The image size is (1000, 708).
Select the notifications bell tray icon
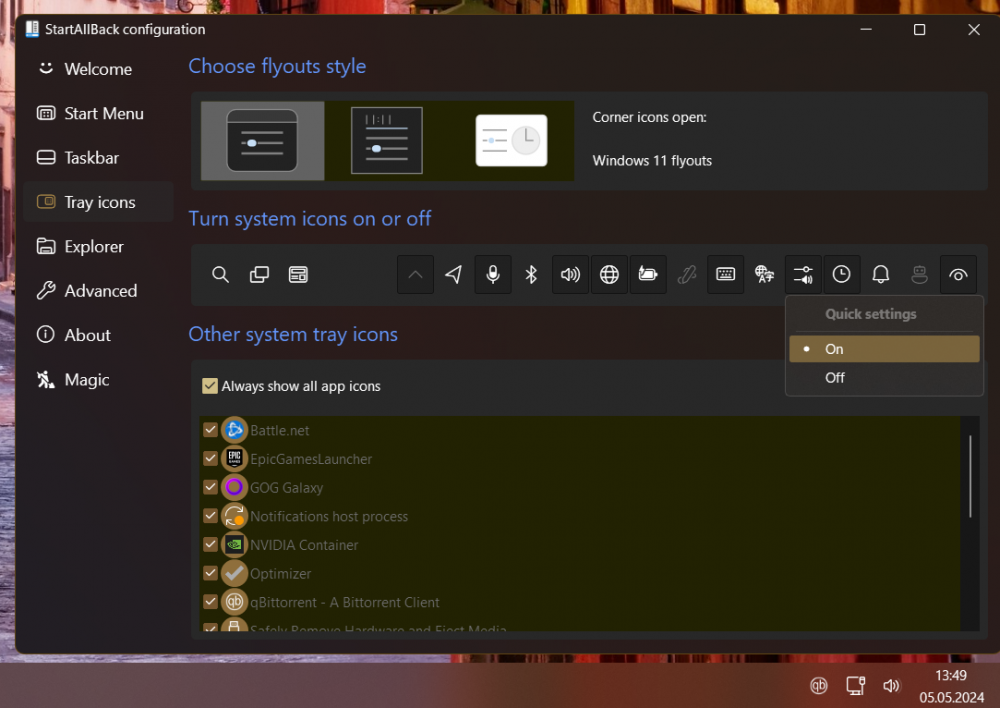point(880,274)
